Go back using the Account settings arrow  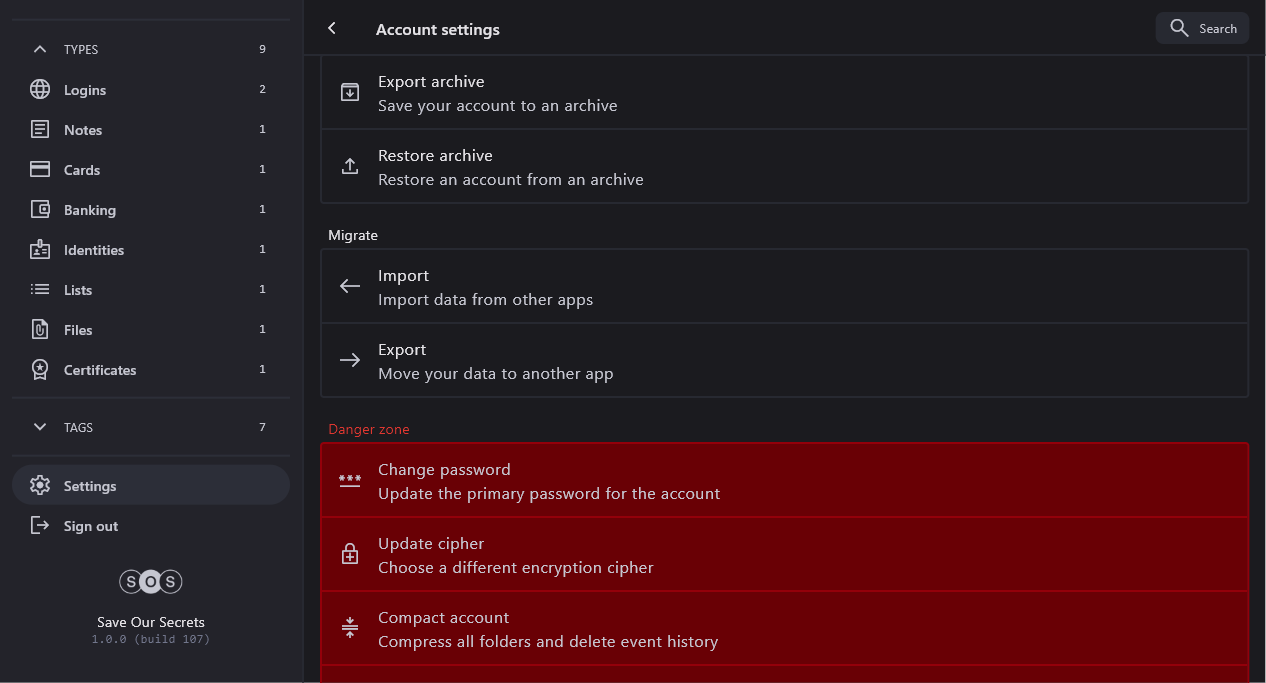pos(332,29)
